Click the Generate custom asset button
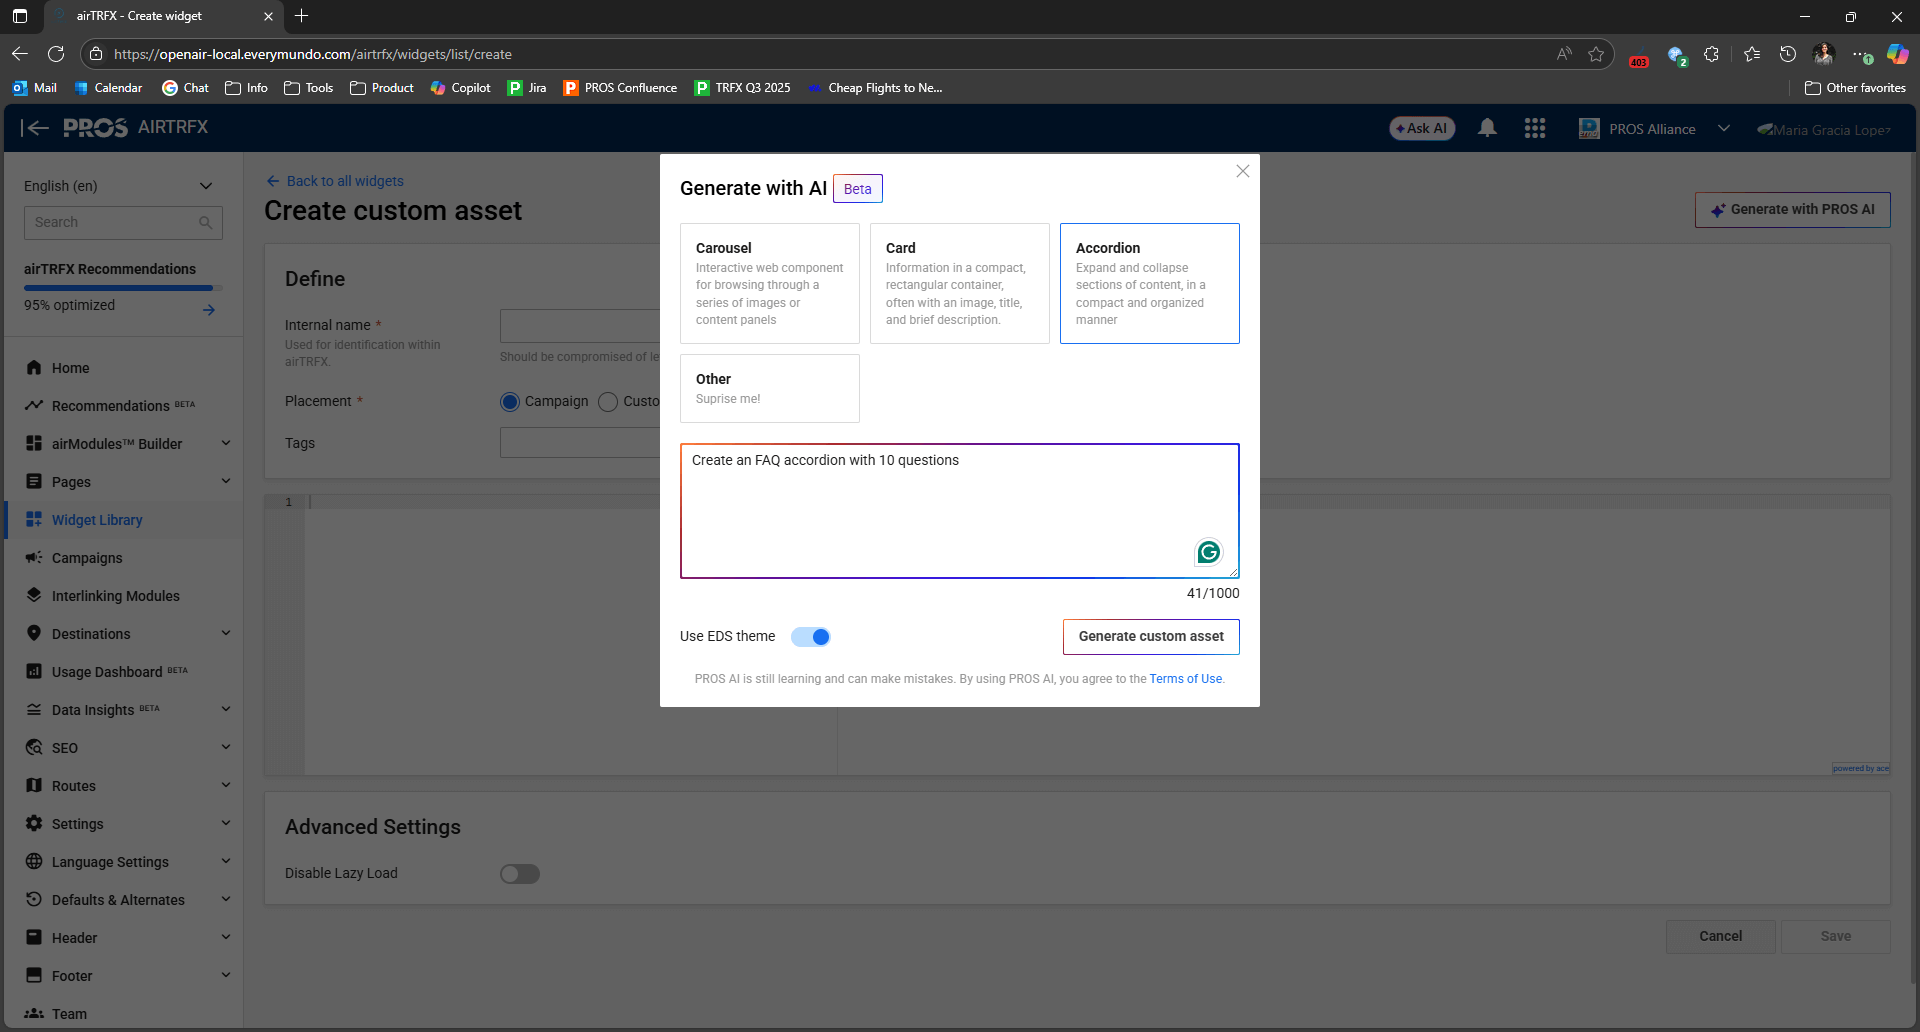1920x1032 pixels. tap(1150, 637)
